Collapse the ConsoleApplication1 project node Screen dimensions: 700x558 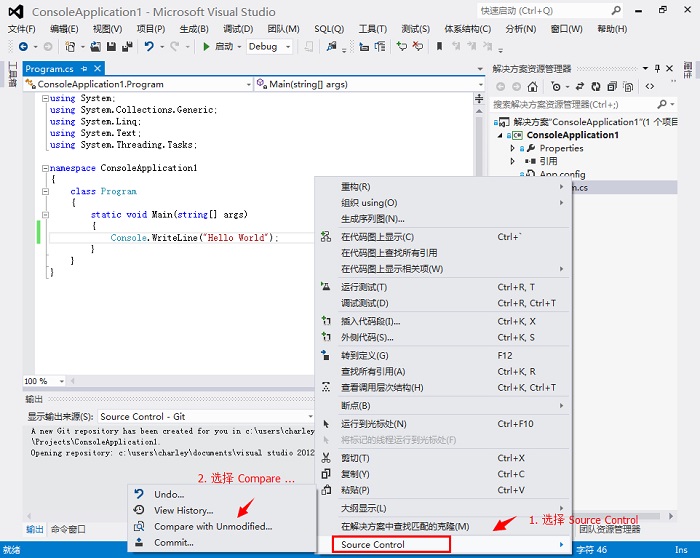tap(500, 135)
